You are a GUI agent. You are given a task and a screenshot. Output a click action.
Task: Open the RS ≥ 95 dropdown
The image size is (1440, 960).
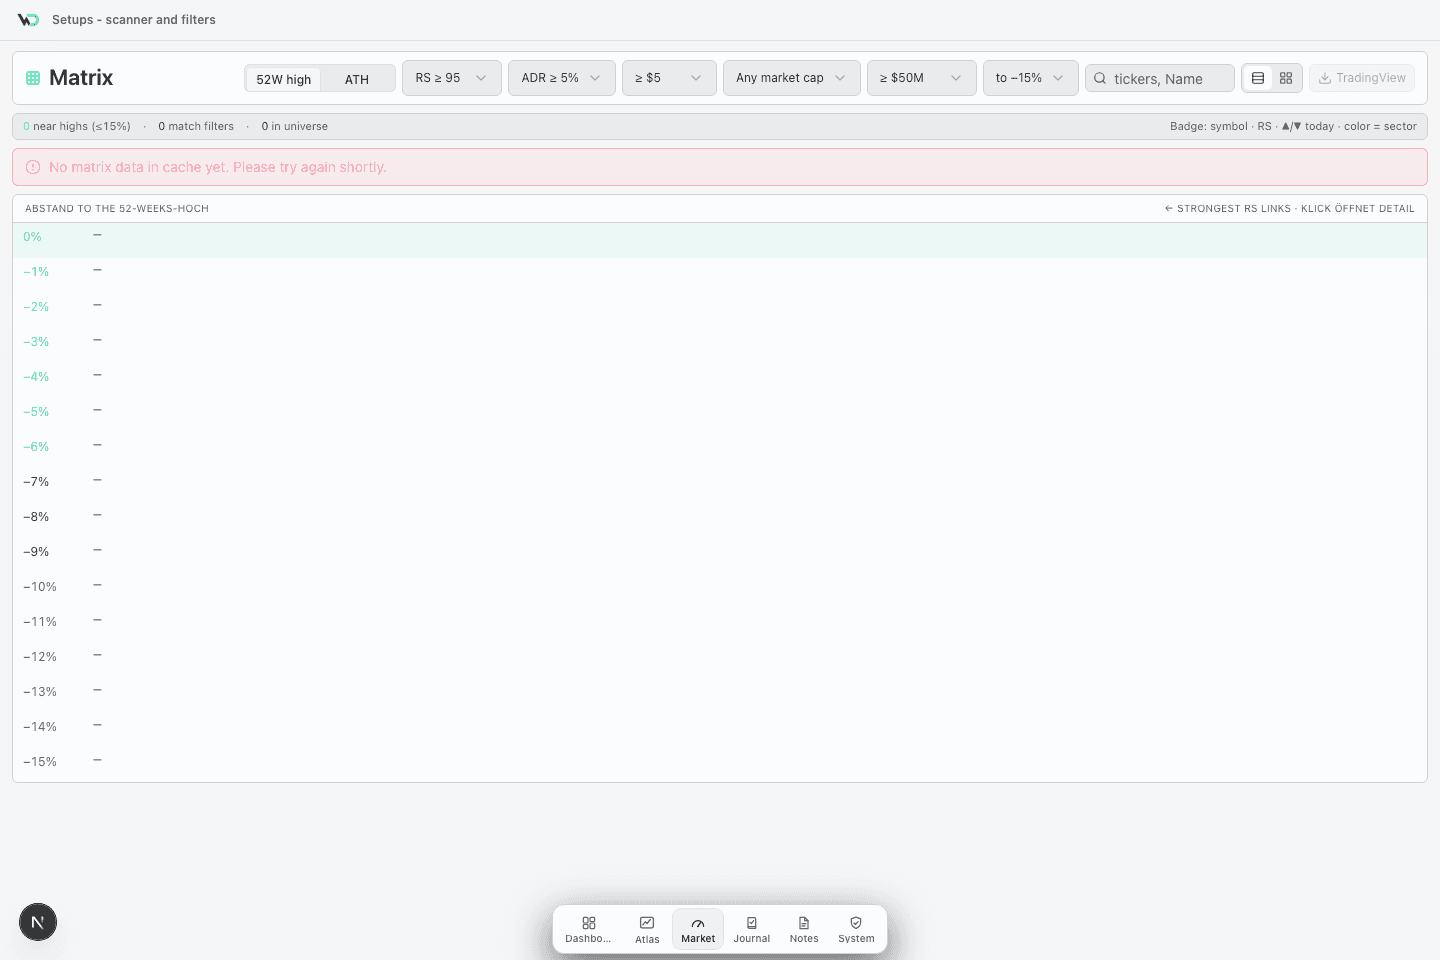click(x=452, y=78)
